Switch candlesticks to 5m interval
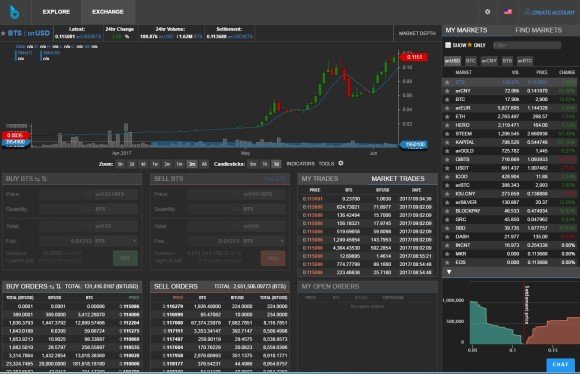 coord(253,164)
